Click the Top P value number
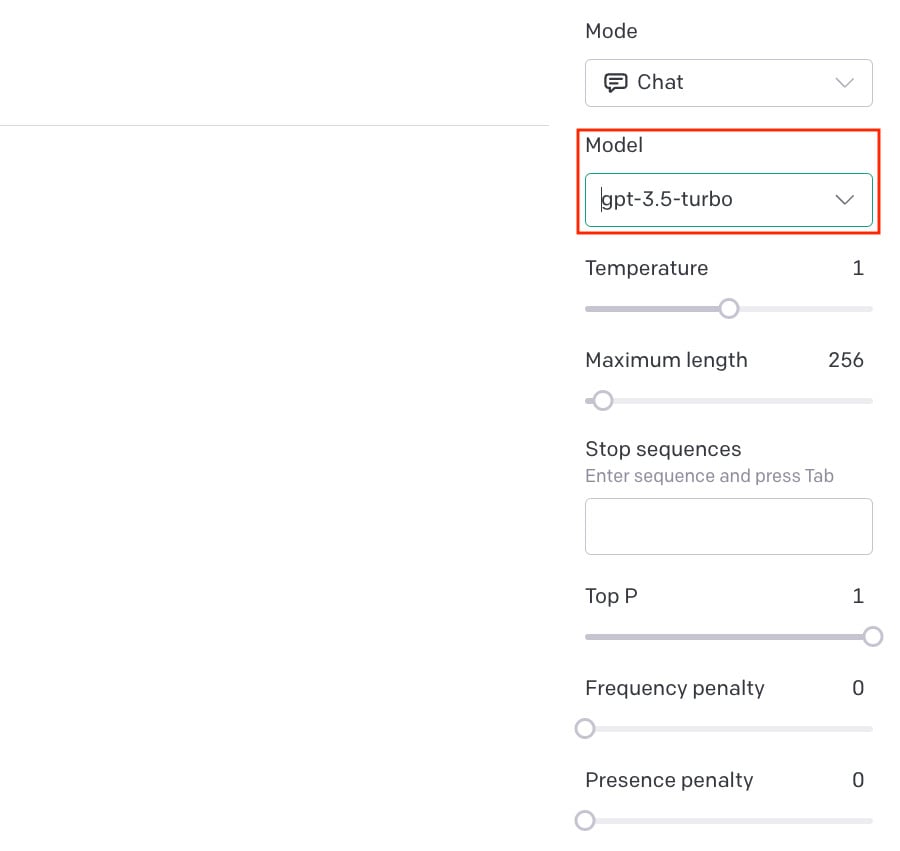900x851 pixels. (x=858, y=597)
